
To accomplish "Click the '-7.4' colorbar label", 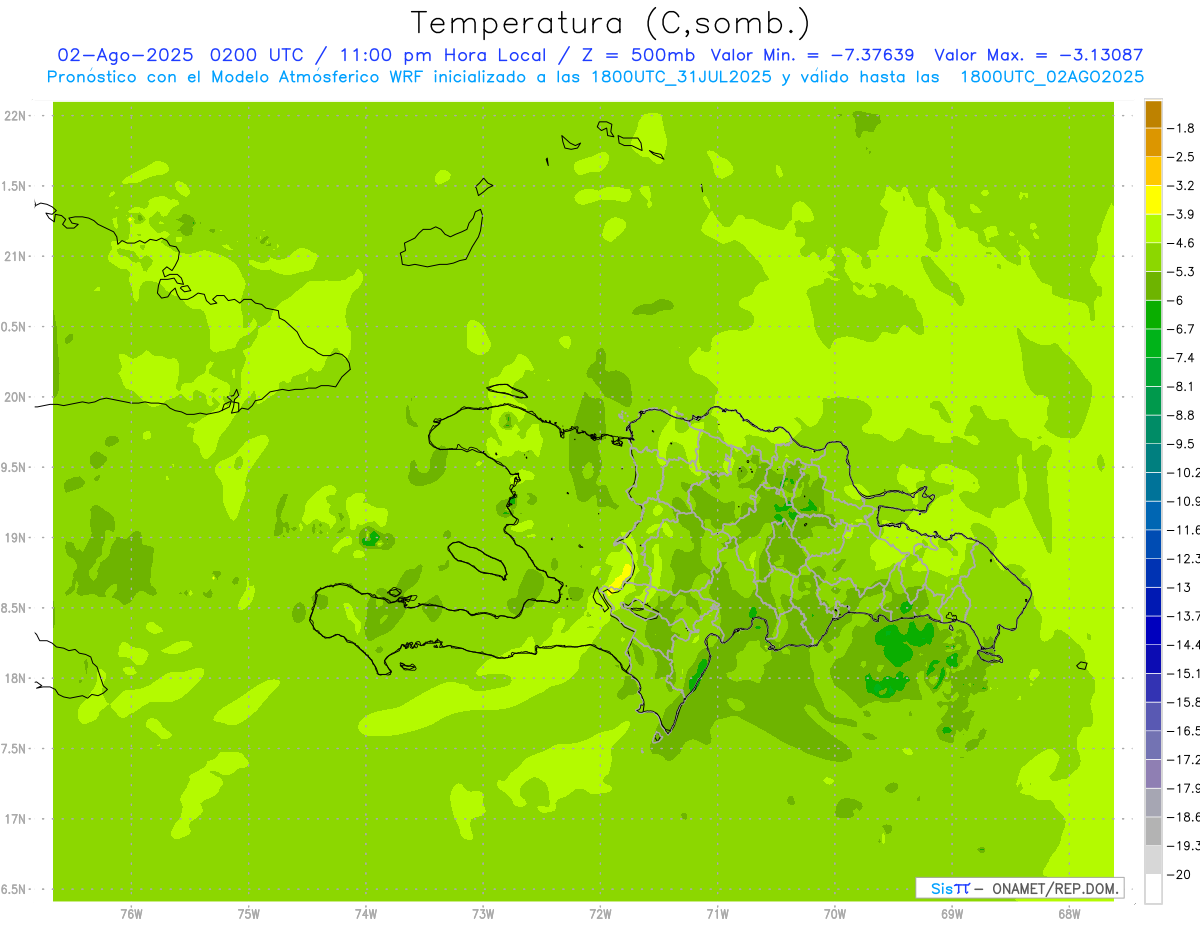I will (x=1182, y=357).
